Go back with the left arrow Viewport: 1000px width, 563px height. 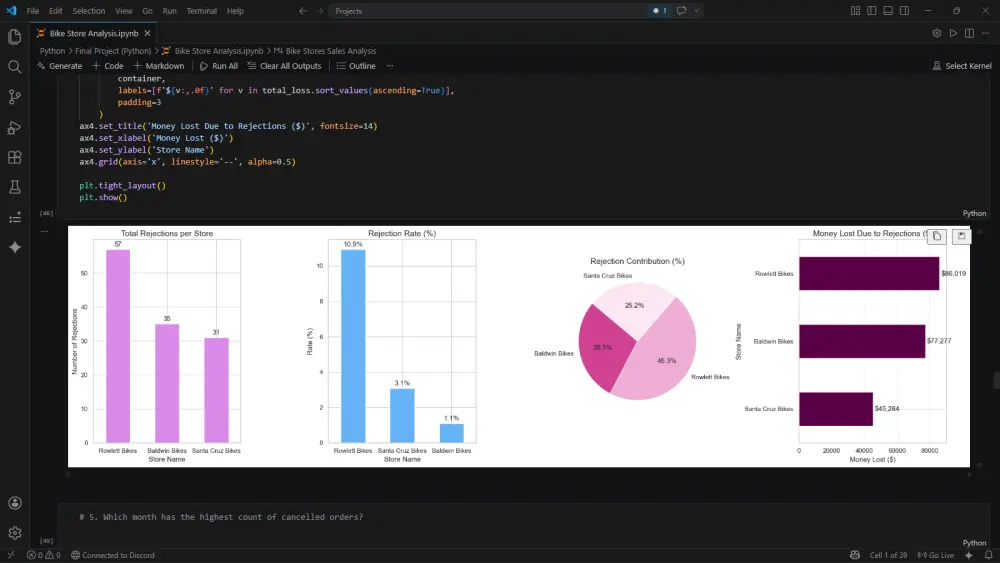coord(303,11)
